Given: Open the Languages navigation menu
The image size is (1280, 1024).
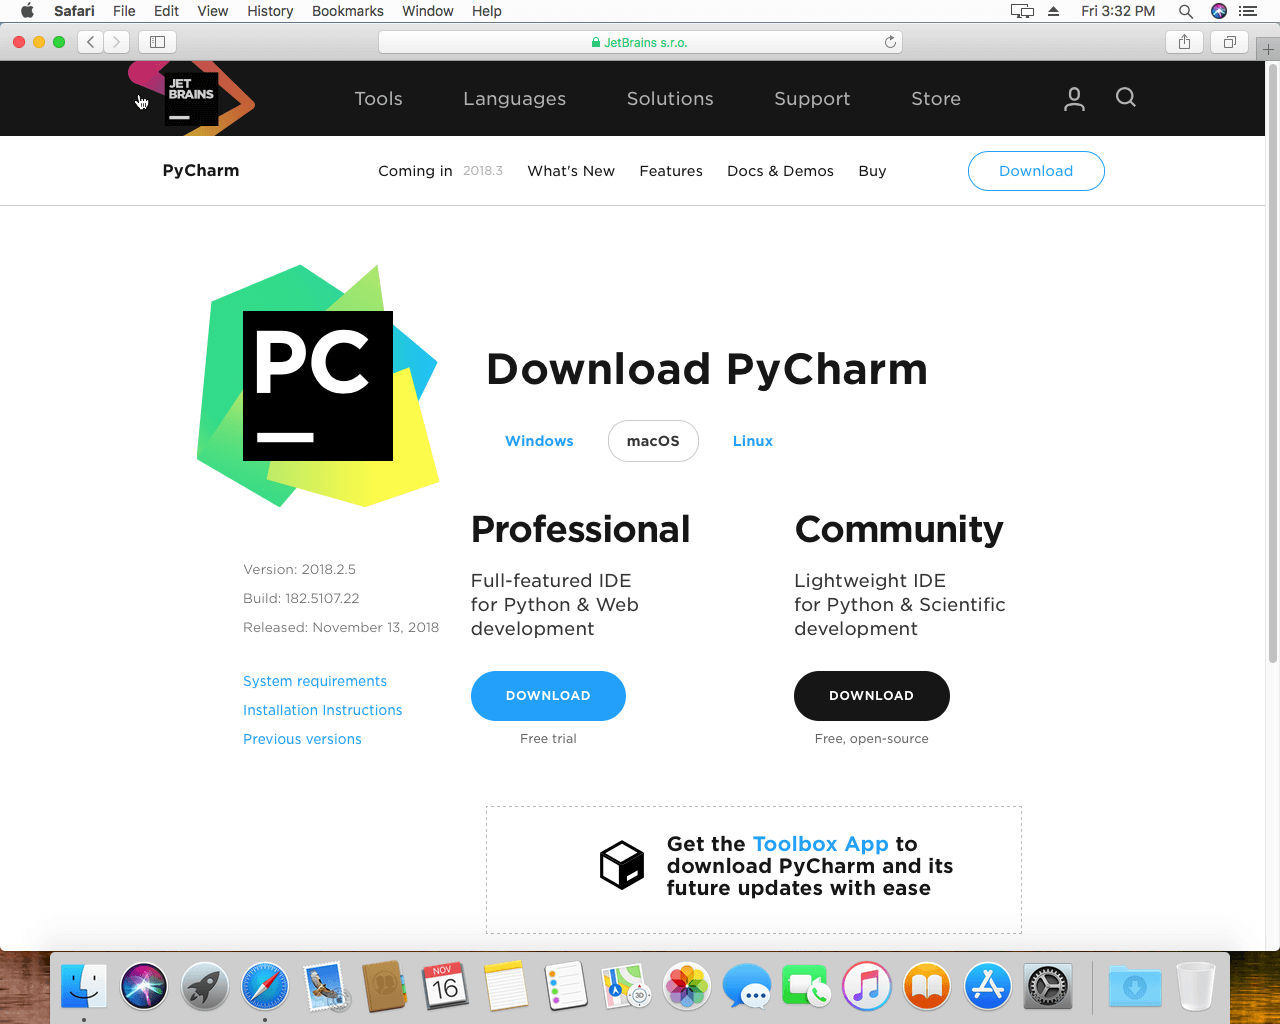Looking at the screenshot, I should (514, 99).
